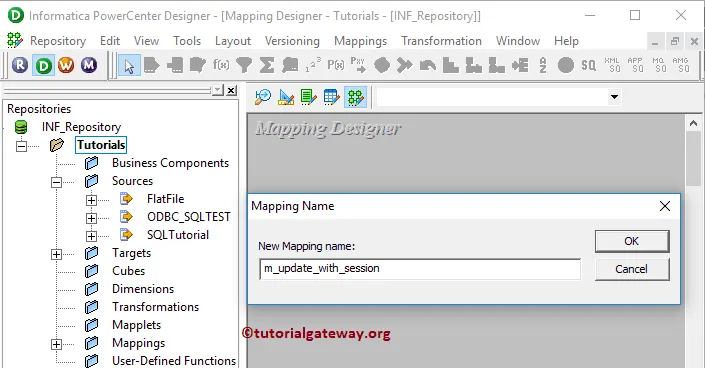Open the Mappings menu
This screenshot has height=368, width=705.
(361, 41)
